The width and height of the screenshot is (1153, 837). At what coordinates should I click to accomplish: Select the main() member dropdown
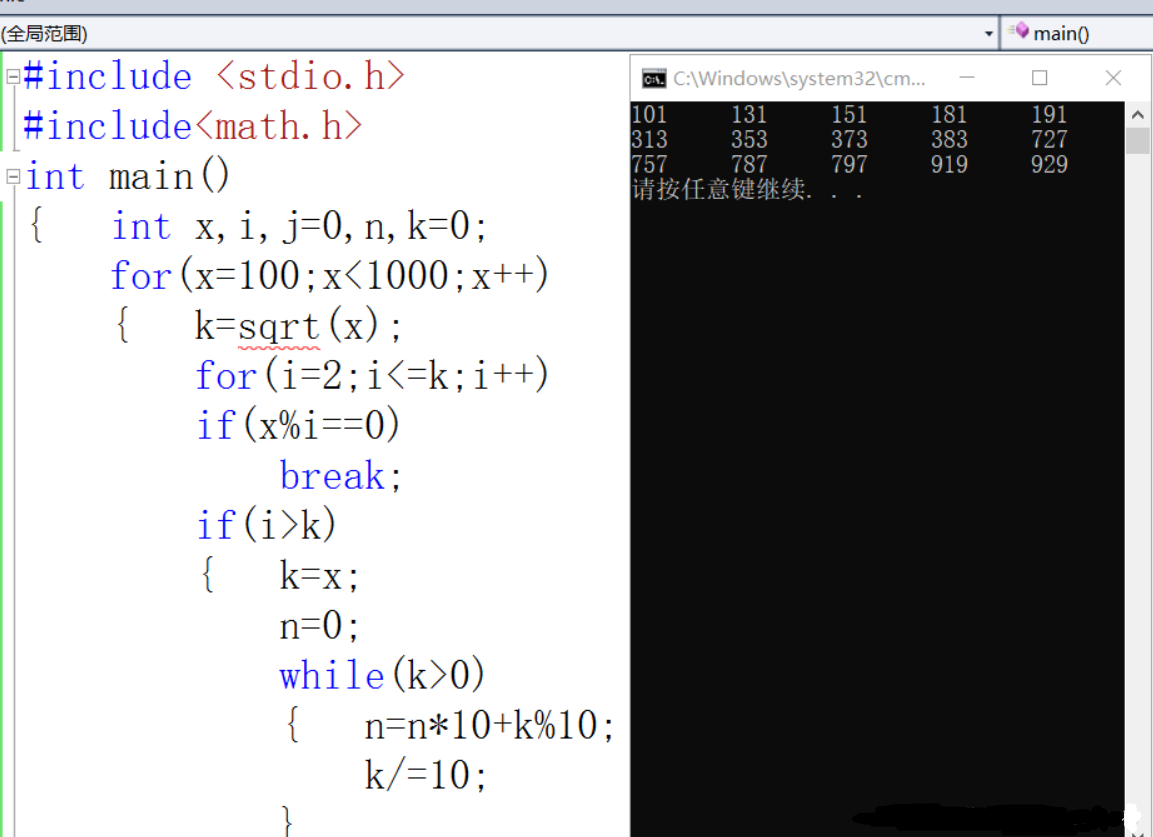tap(1077, 33)
